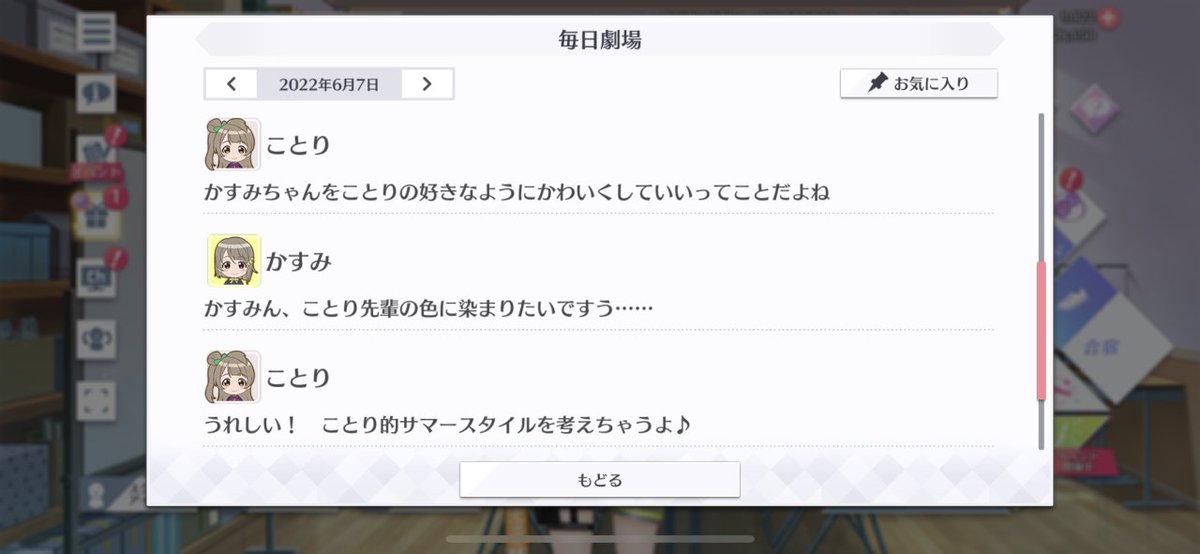
Task: Open the trophy goals icon
Action: click(x=97, y=337)
